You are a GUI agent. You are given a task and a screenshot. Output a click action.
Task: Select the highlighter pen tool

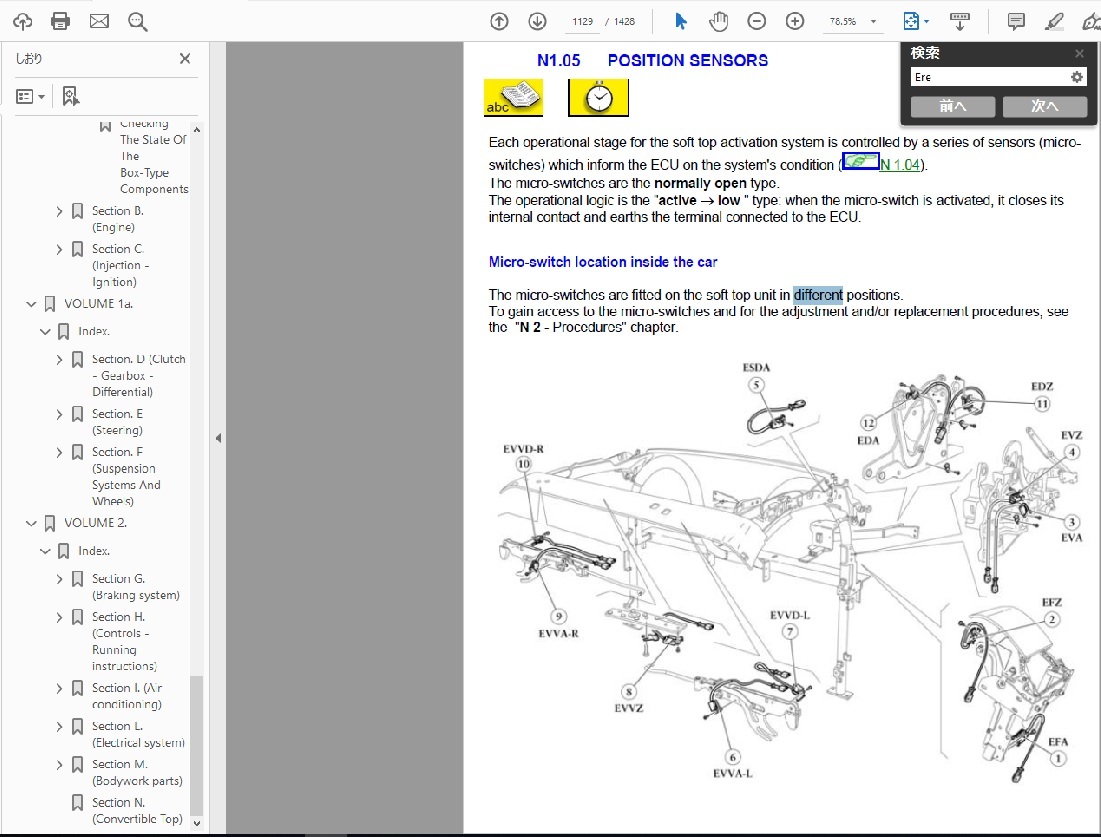(1054, 22)
